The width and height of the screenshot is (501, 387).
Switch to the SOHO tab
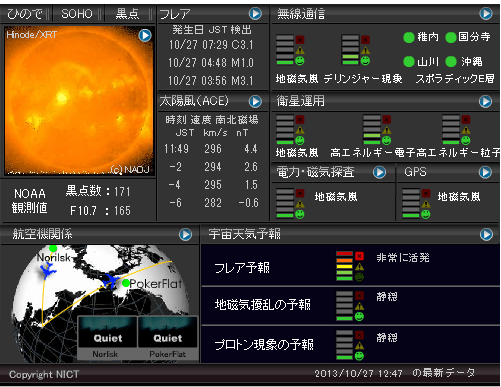pos(77,14)
